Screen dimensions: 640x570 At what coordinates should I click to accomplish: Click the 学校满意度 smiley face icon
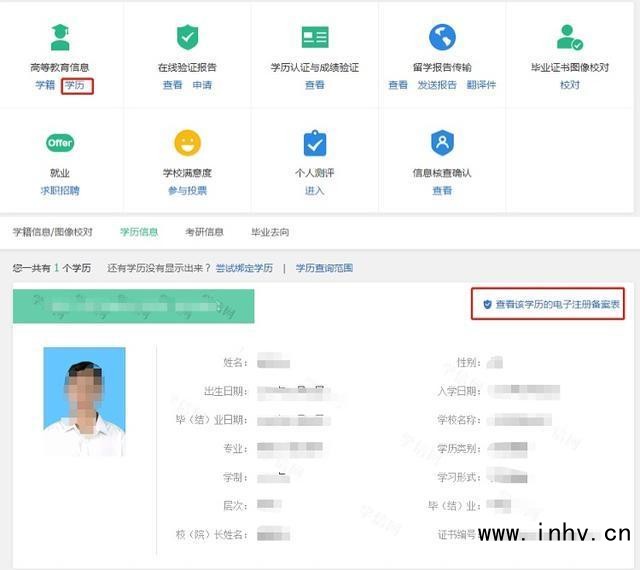point(187,143)
